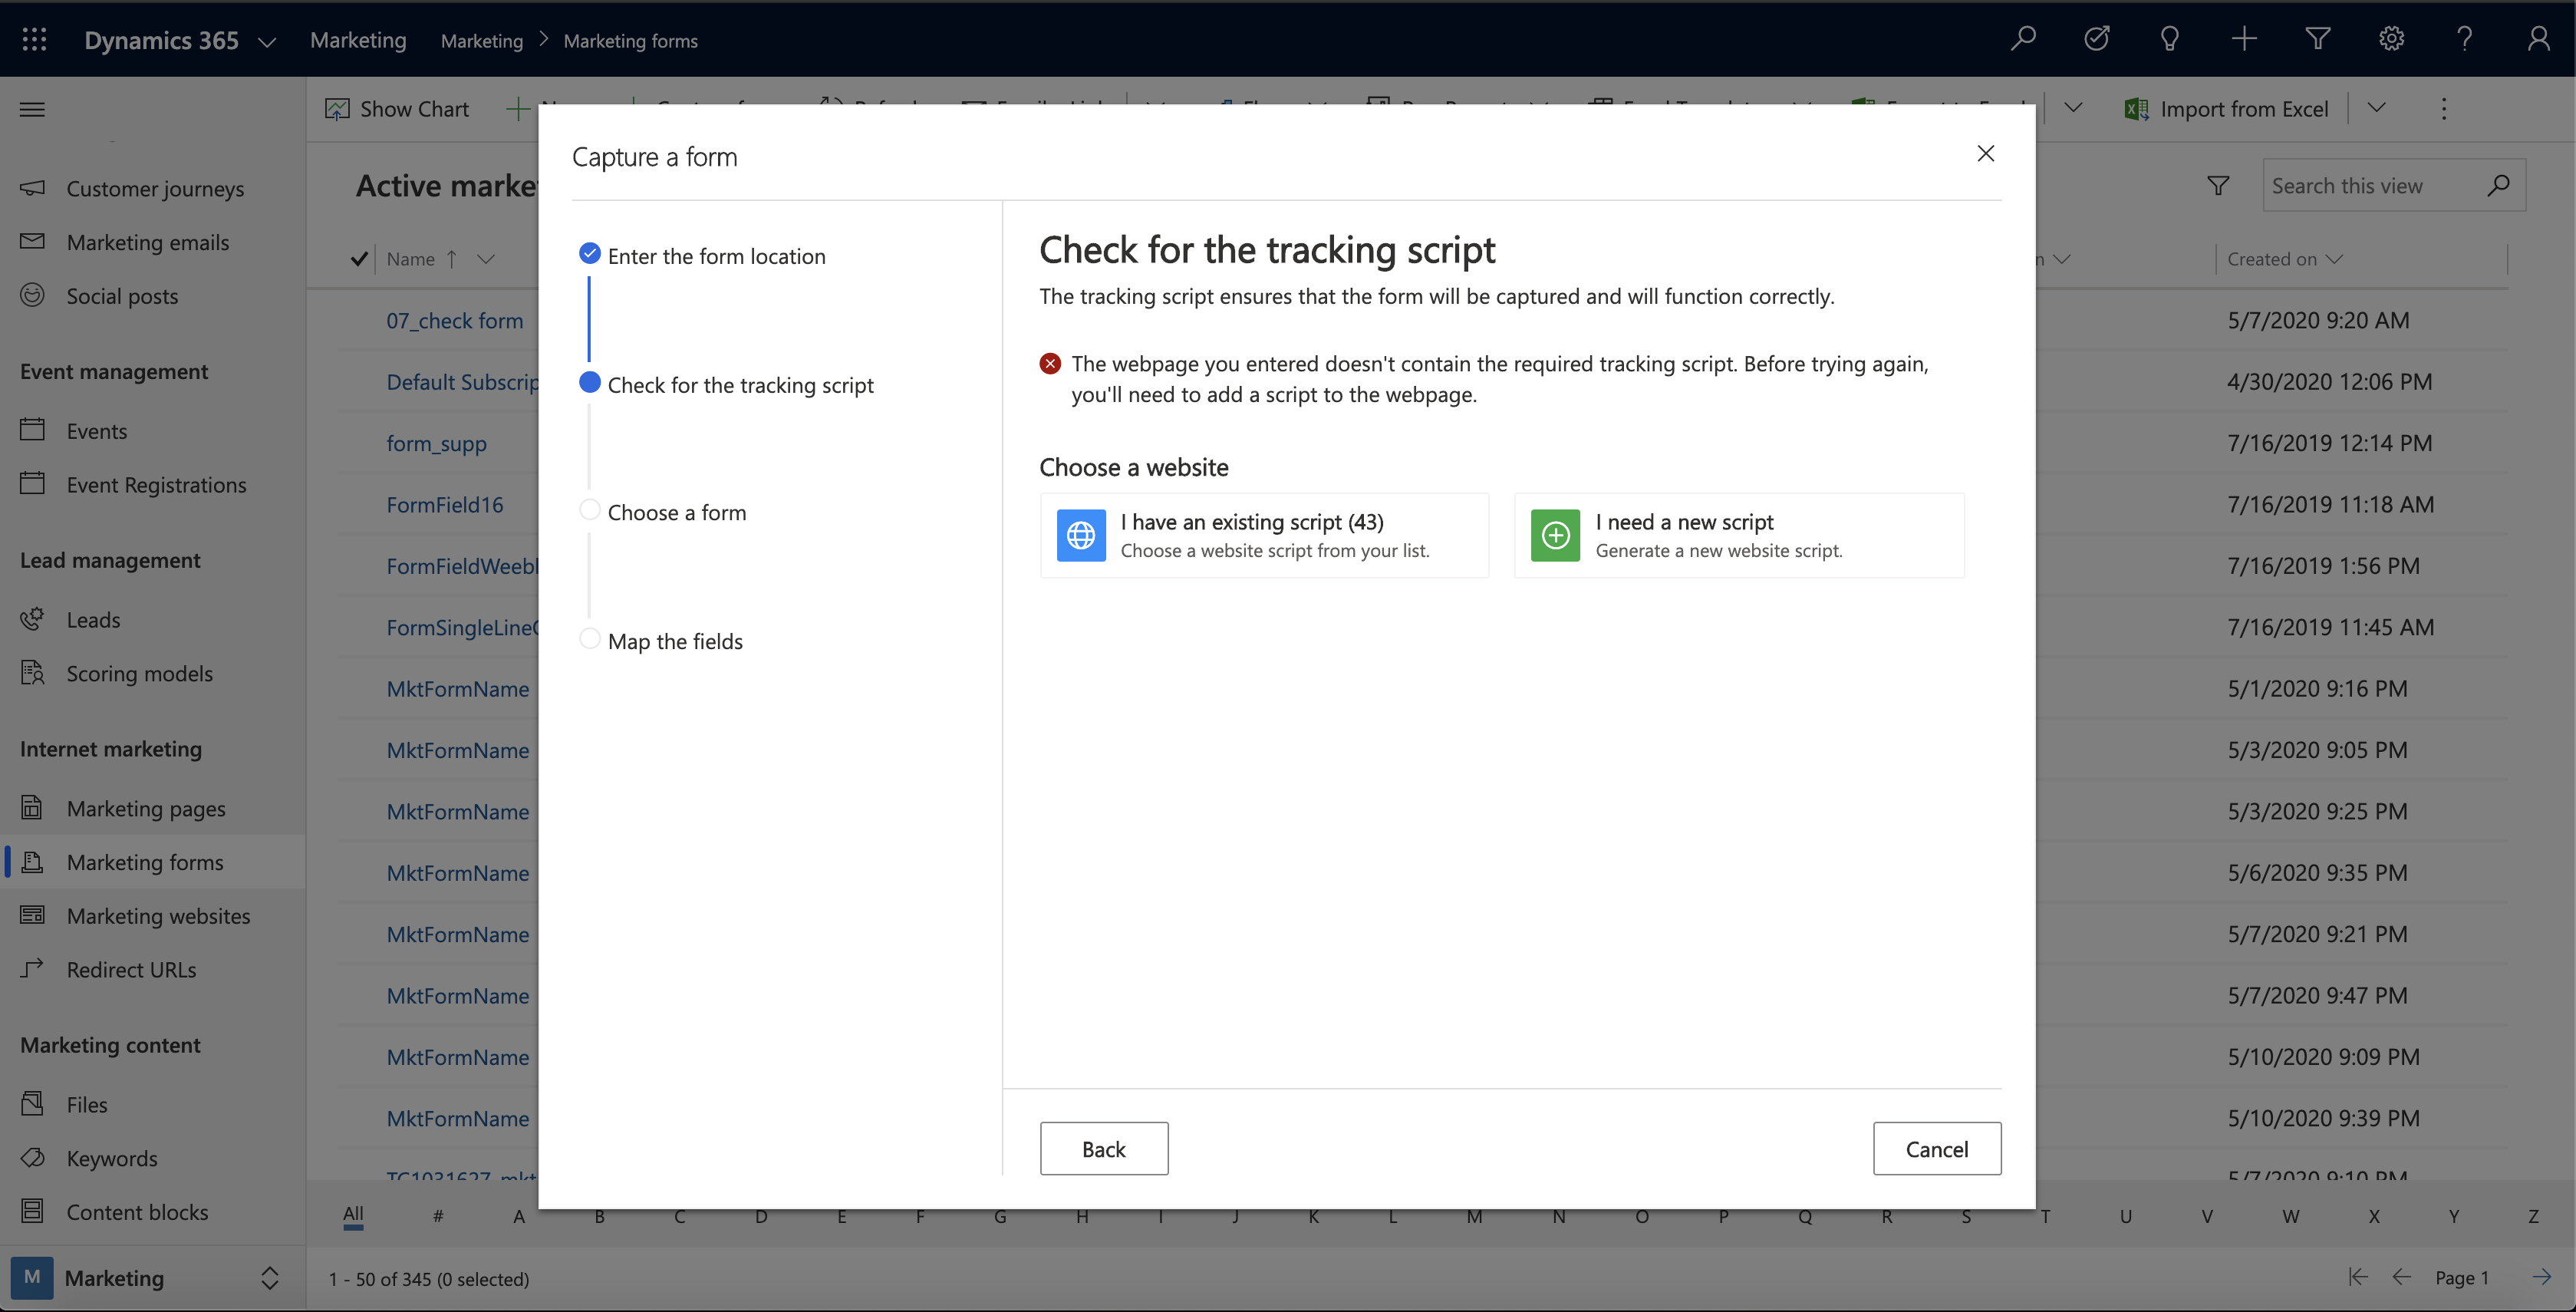Screen dimensions: 2576x1312
Task: Click the Import from Excel icon
Action: click(2138, 109)
